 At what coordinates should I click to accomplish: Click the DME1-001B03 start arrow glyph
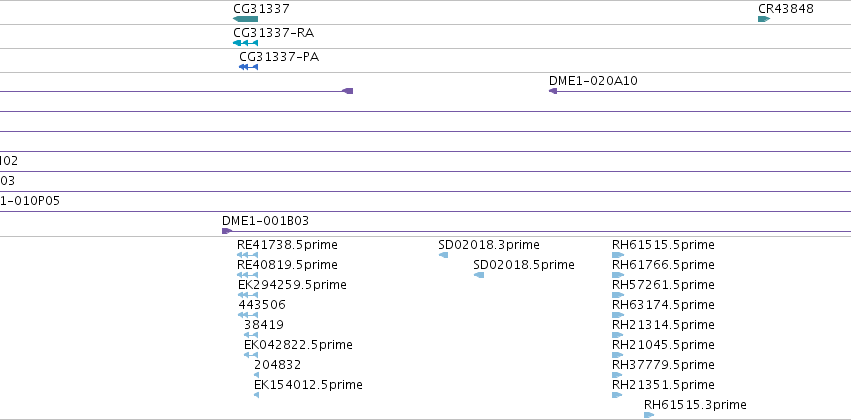pos(227,231)
